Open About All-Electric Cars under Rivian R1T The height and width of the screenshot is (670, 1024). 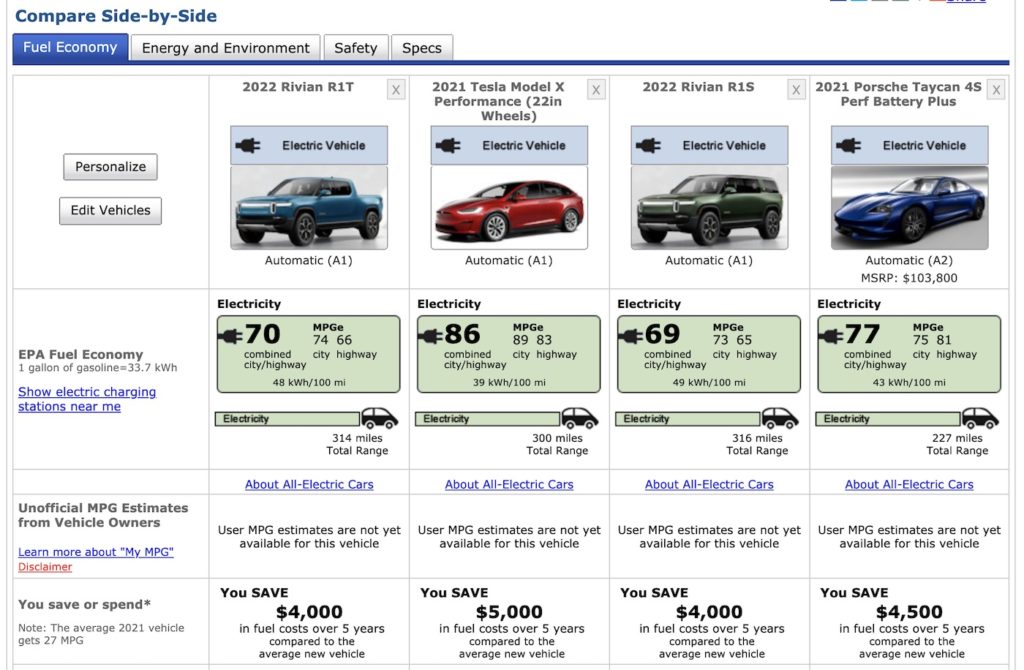309,485
